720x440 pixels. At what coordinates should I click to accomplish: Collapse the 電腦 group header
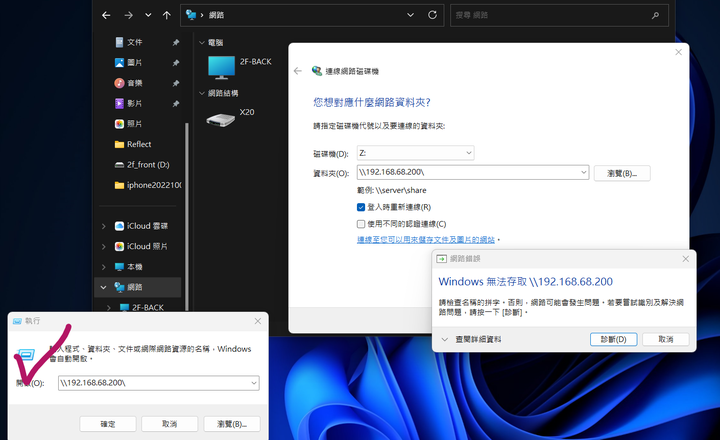click(202, 42)
